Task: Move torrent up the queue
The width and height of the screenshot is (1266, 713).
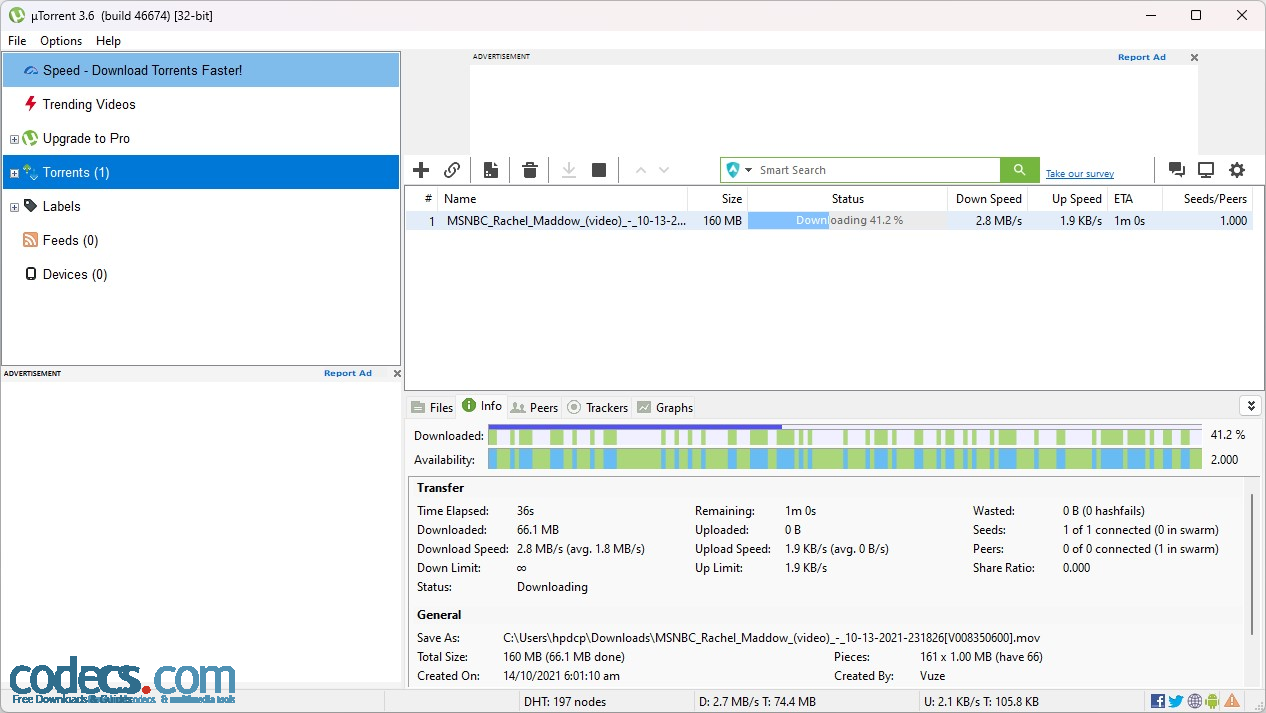Action: pyautogui.click(x=641, y=170)
